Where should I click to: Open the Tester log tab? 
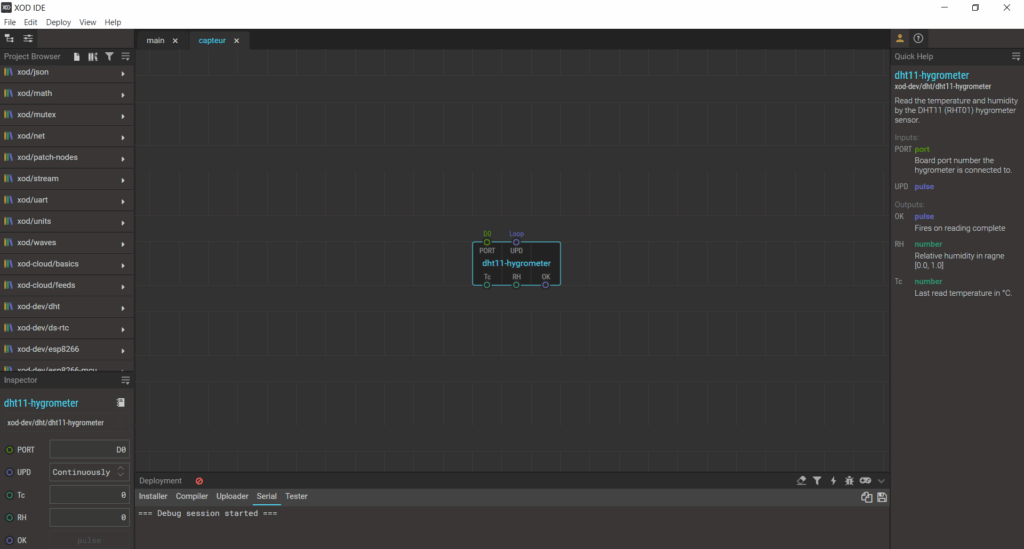coord(296,496)
